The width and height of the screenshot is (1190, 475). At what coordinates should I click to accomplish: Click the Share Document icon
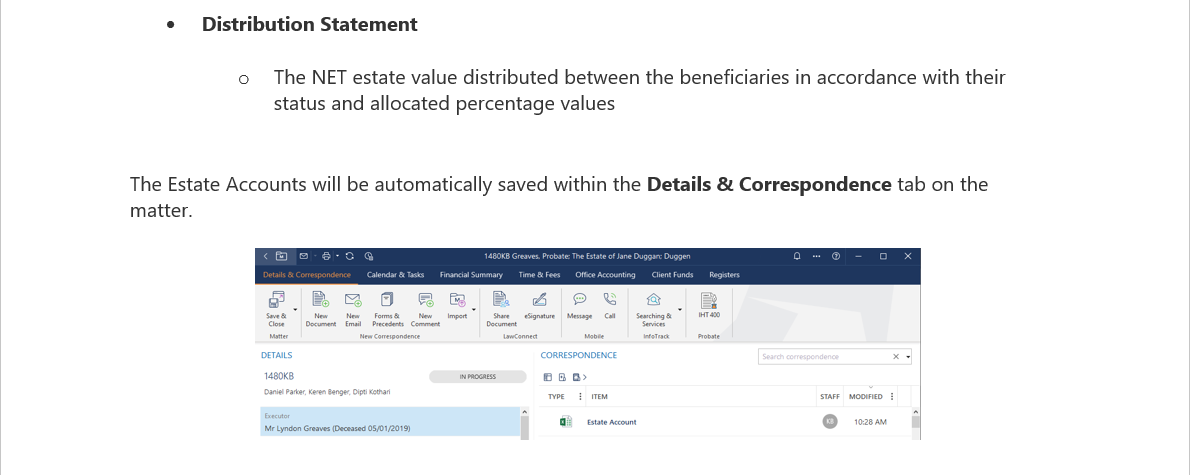501,300
